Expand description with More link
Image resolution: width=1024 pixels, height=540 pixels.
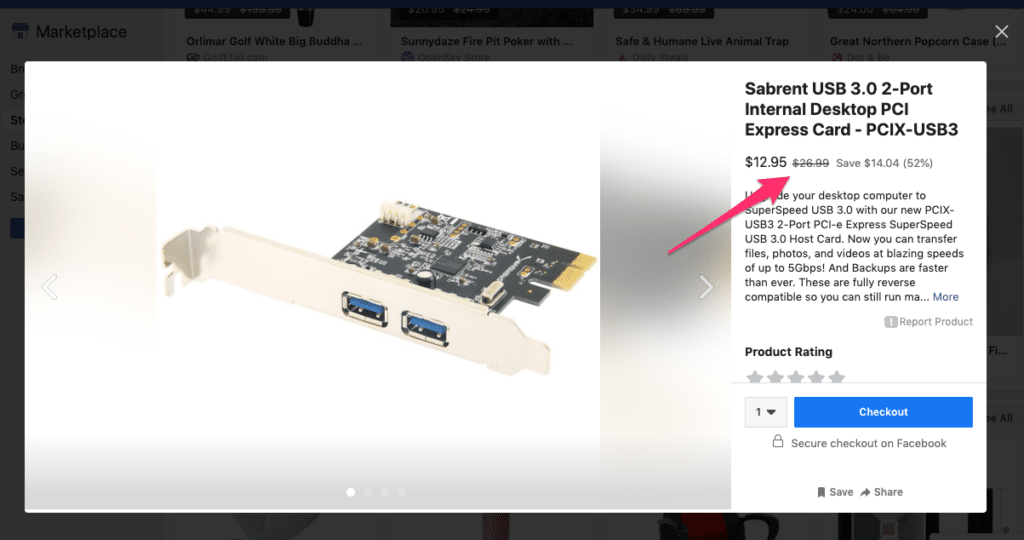click(x=945, y=297)
